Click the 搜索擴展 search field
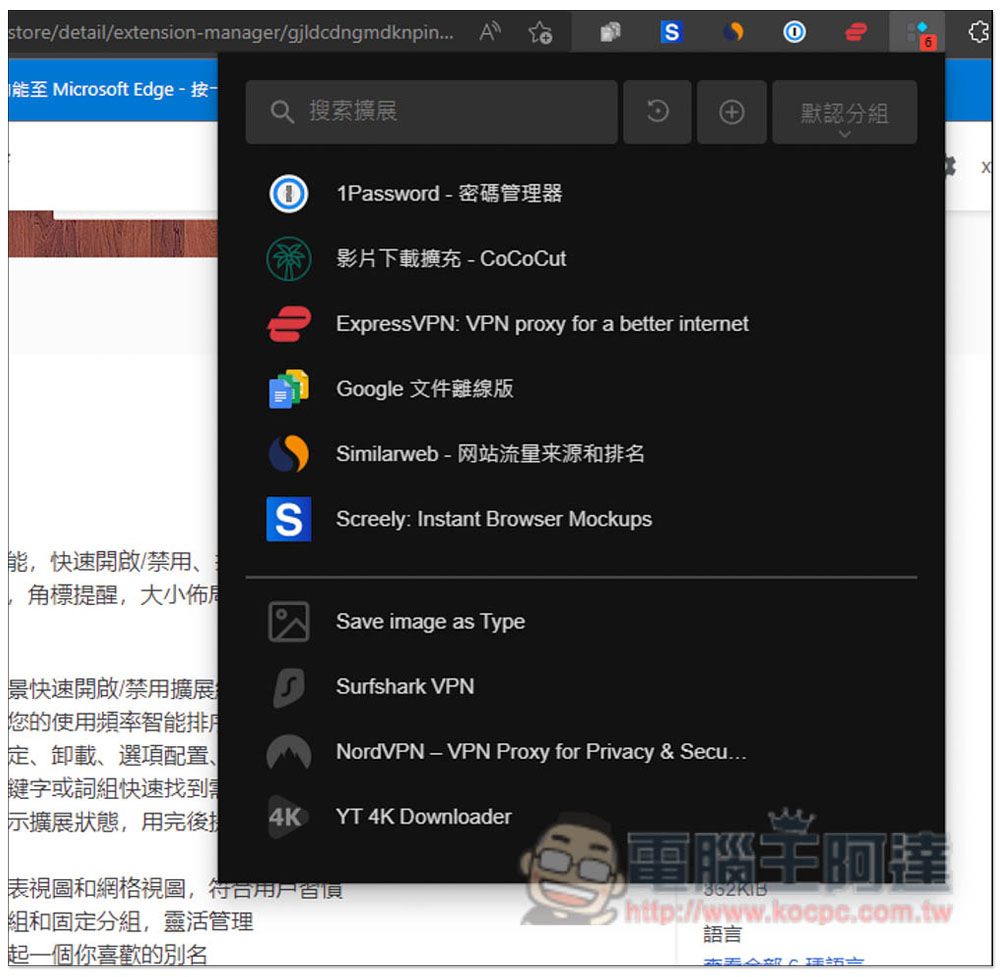 (432, 112)
